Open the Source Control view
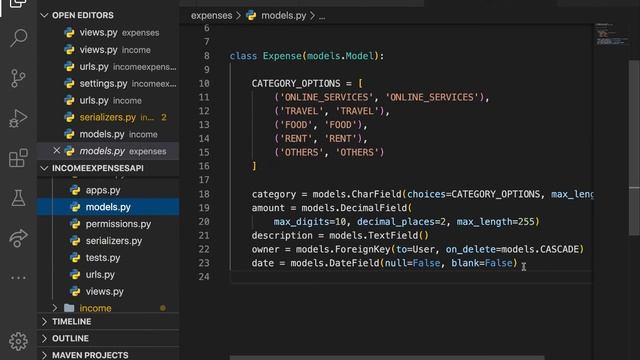The height and width of the screenshot is (360, 640). 18,78
